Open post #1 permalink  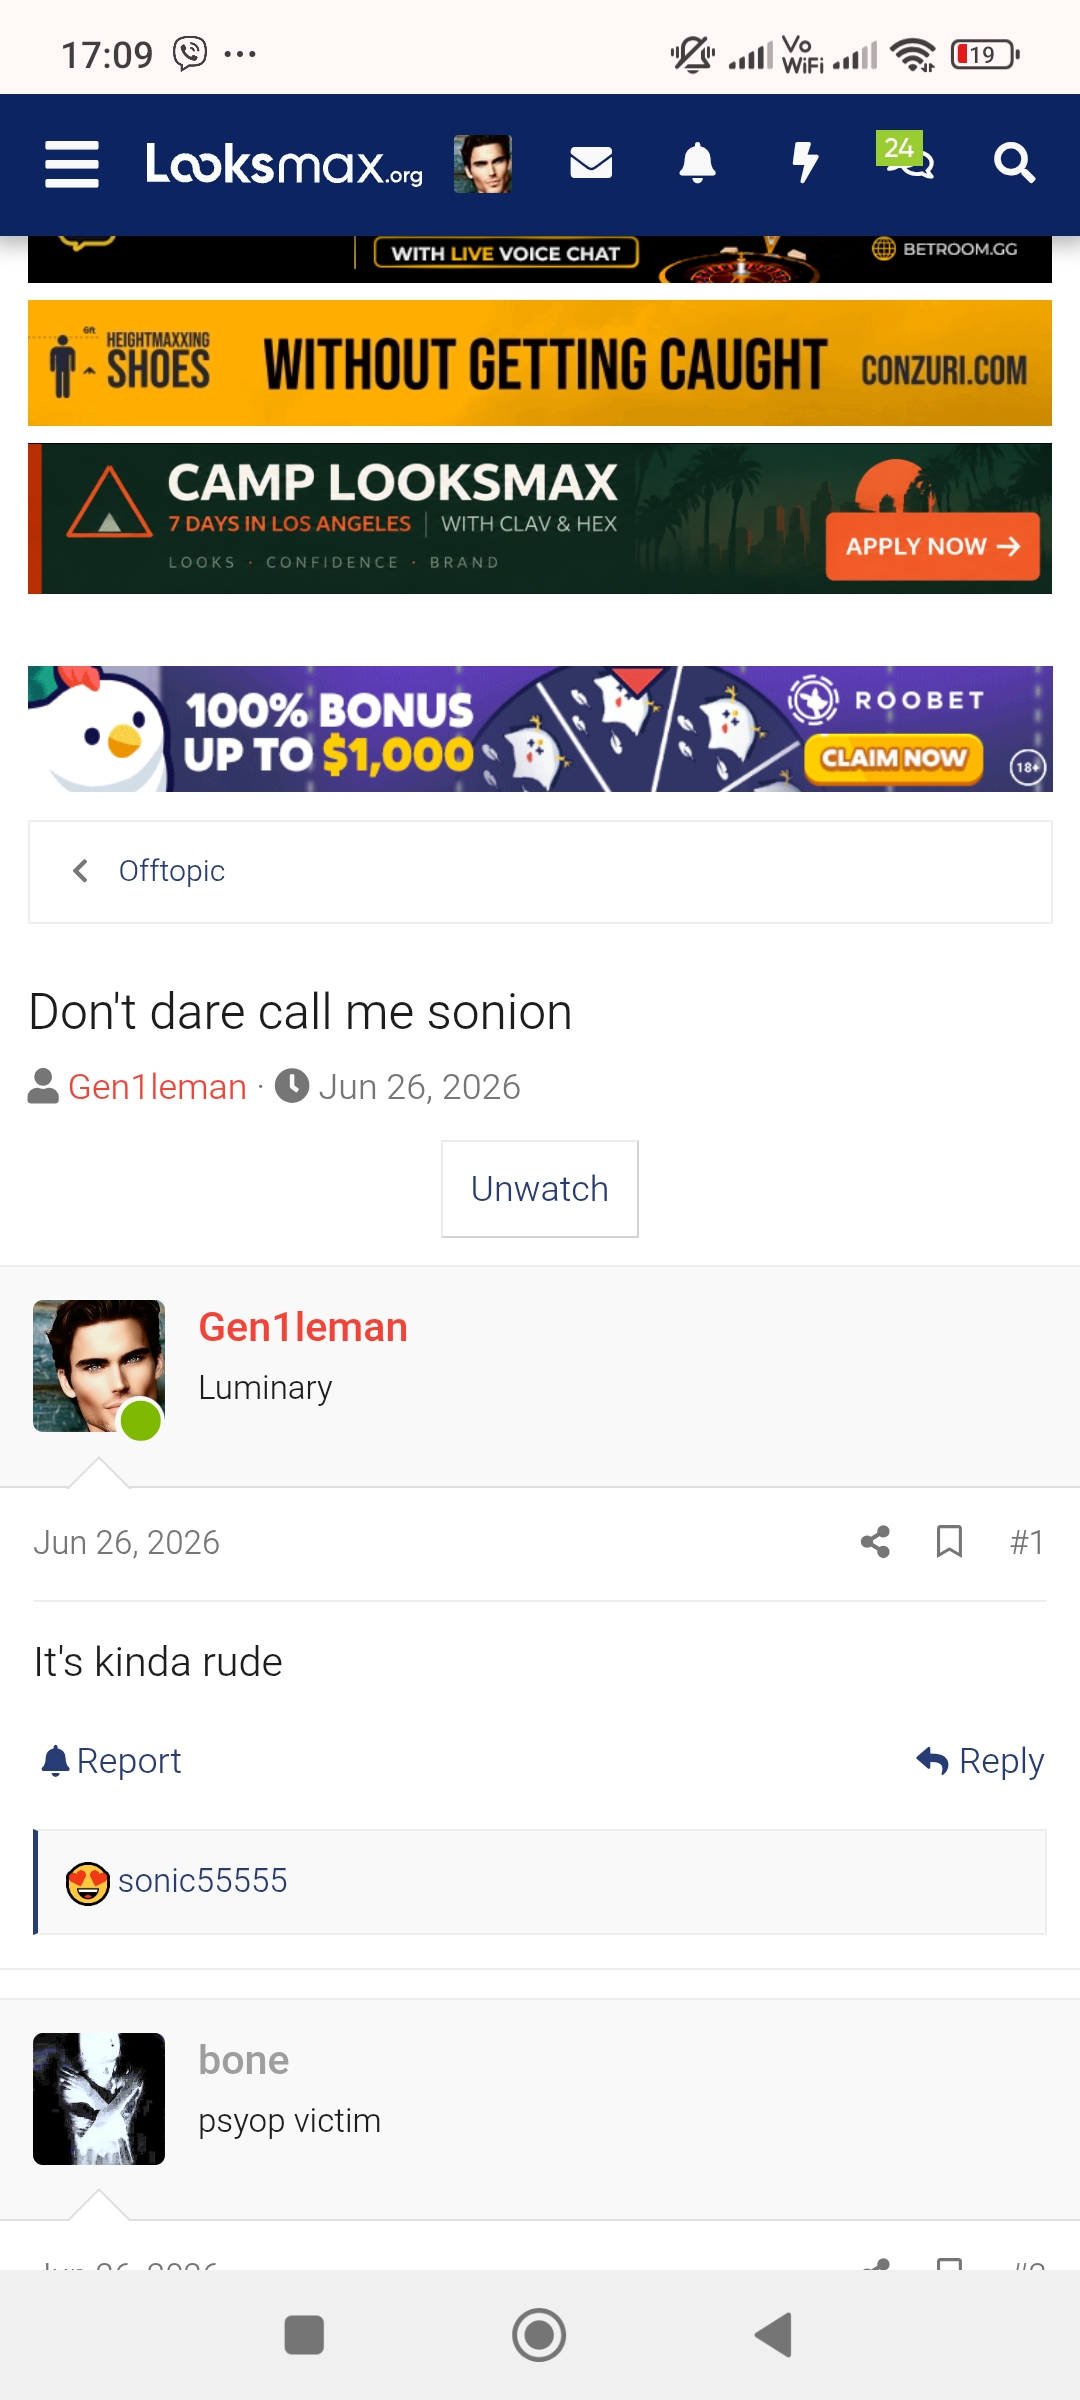click(x=1027, y=1542)
